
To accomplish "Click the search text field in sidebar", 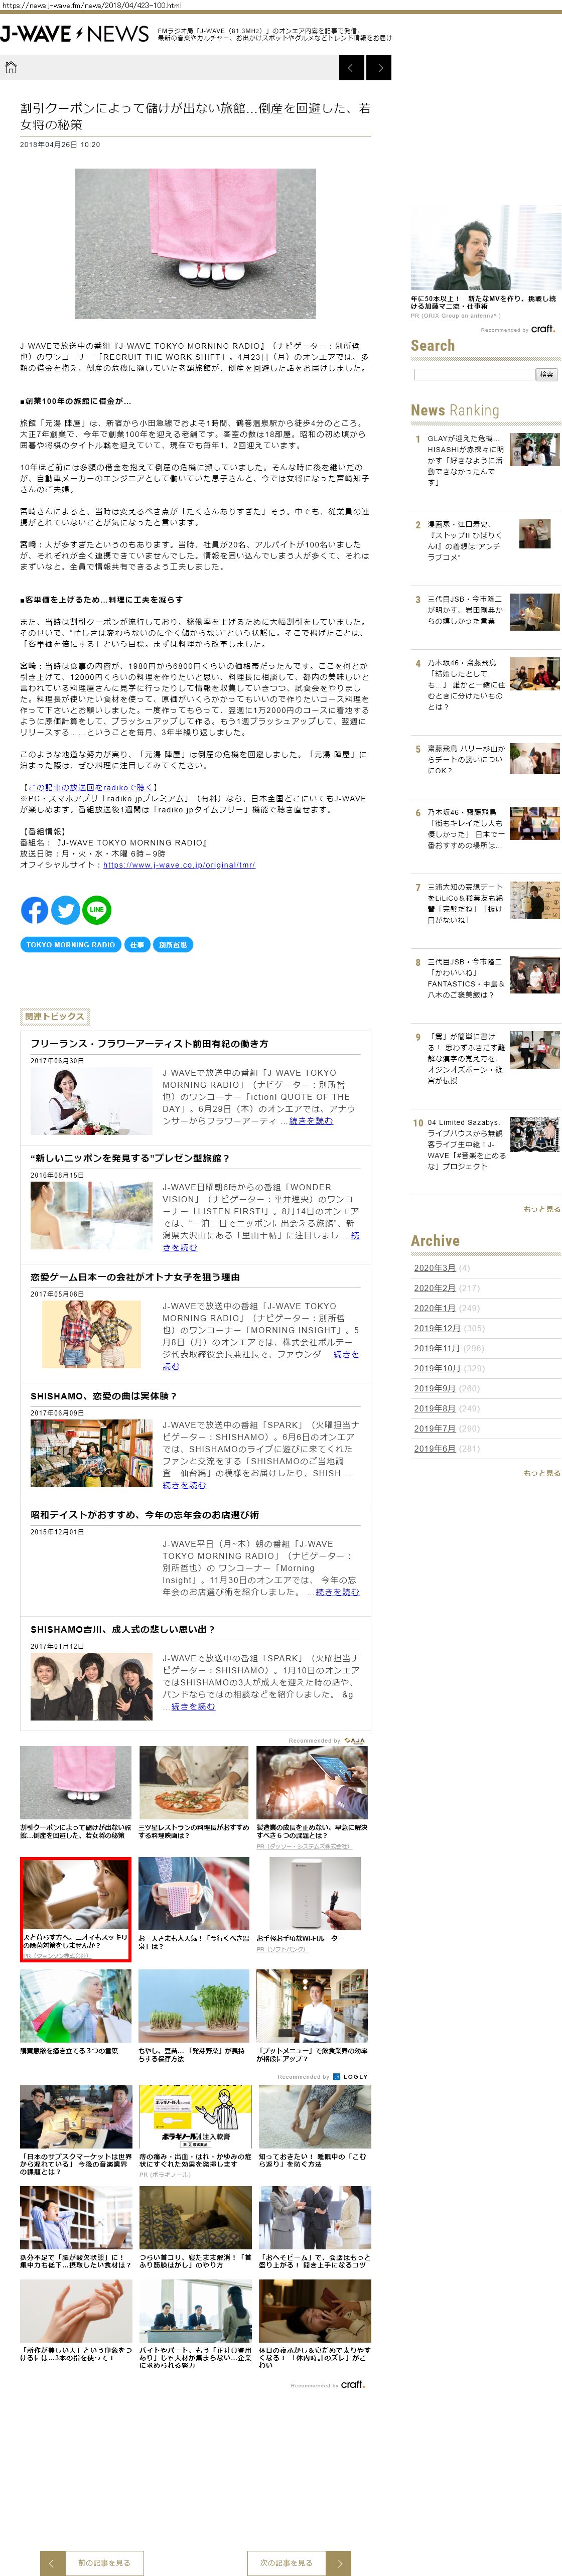I will click(474, 374).
